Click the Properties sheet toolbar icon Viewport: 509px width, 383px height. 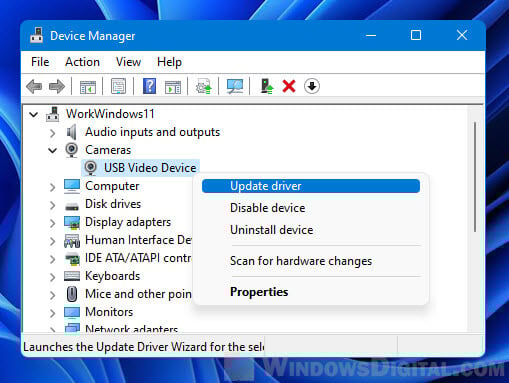tap(118, 86)
